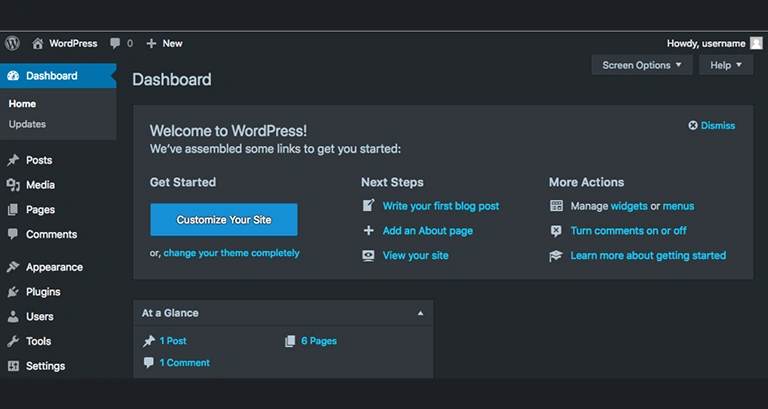Dismiss the Welcome to WordPress panel
Image resolution: width=768 pixels, height=409 pixels.
(x=711, y=126)
